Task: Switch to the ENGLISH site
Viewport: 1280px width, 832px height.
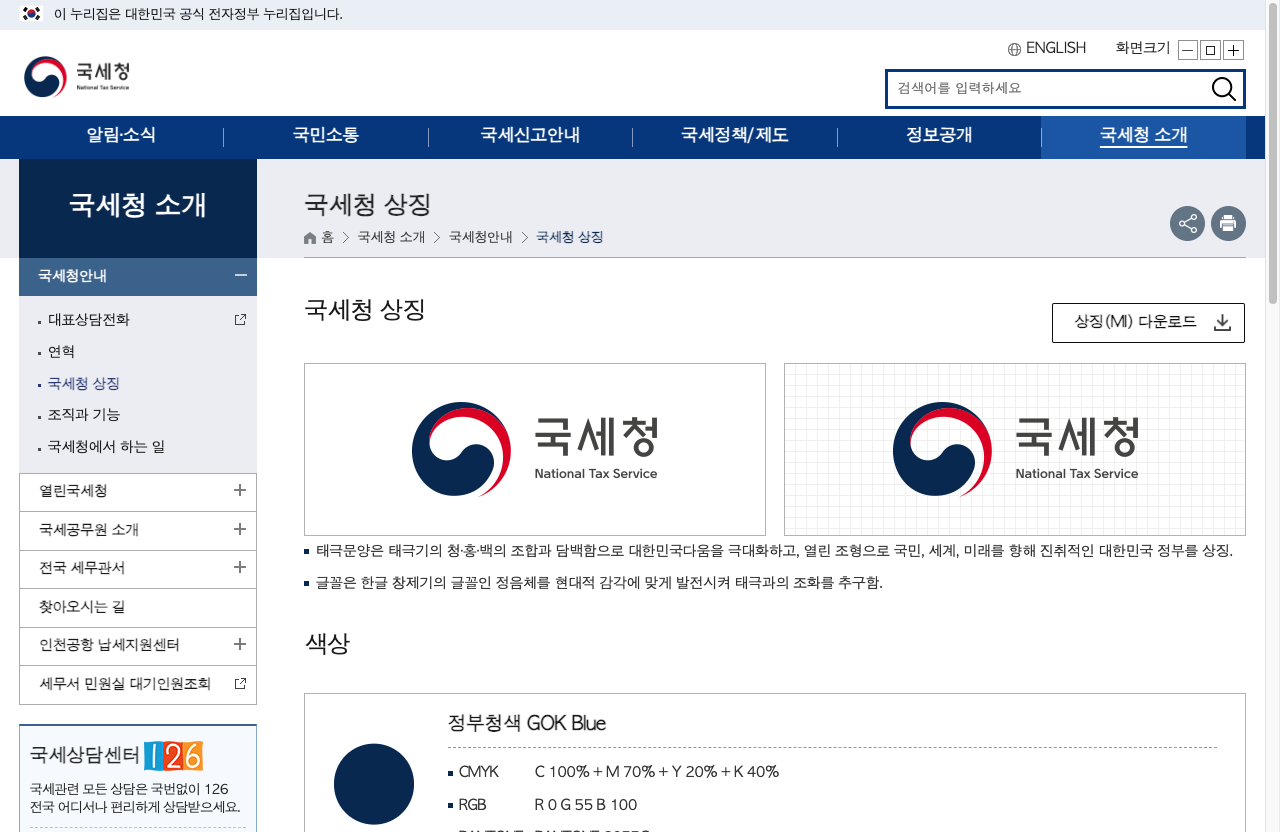Action: (x=1055, y=48)
